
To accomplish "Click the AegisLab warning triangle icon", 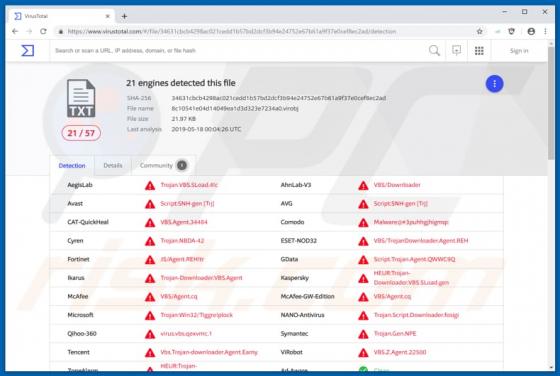I will pos(150,185).
